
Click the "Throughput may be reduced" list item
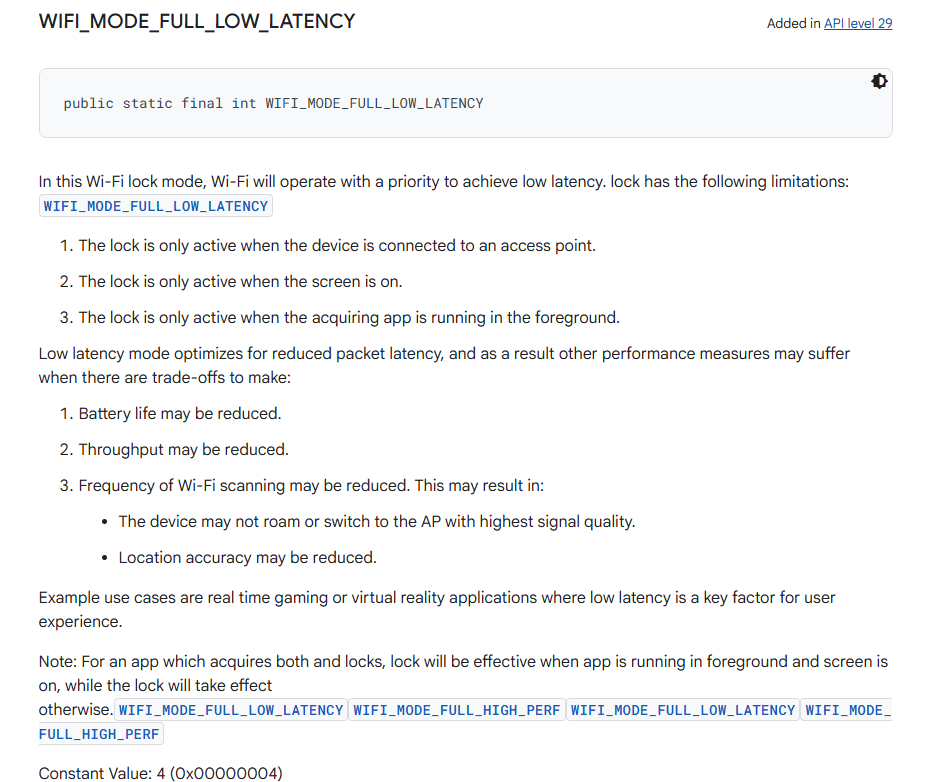pos(183,450)
